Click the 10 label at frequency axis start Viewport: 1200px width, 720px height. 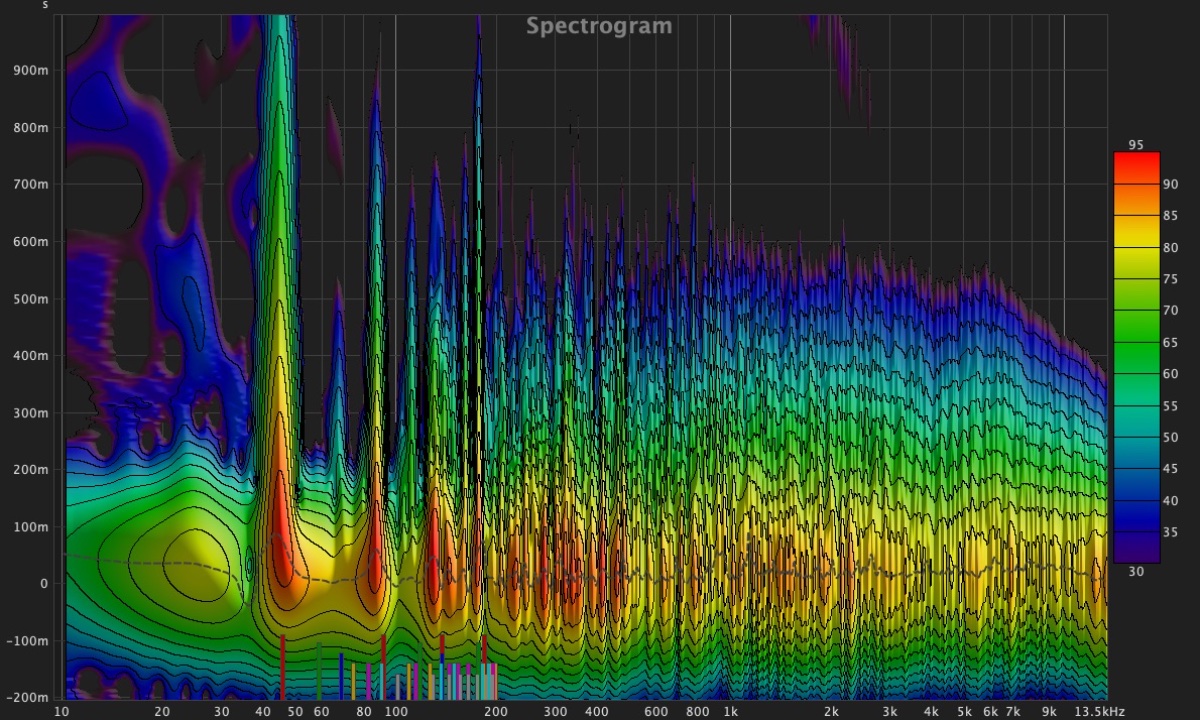[x=62, y=711]
